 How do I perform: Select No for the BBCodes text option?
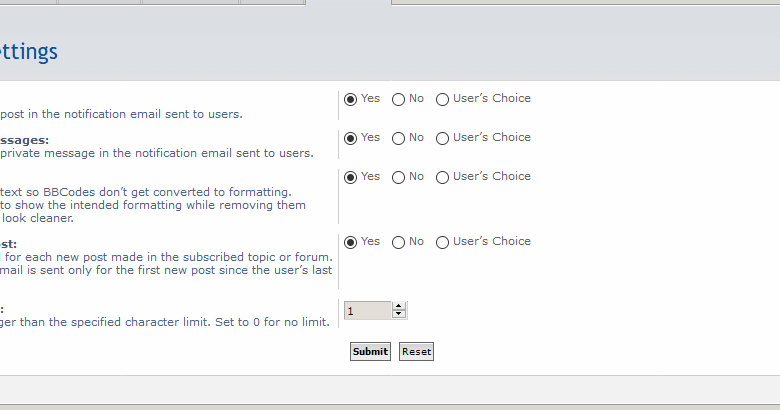(x=398, y=177)
